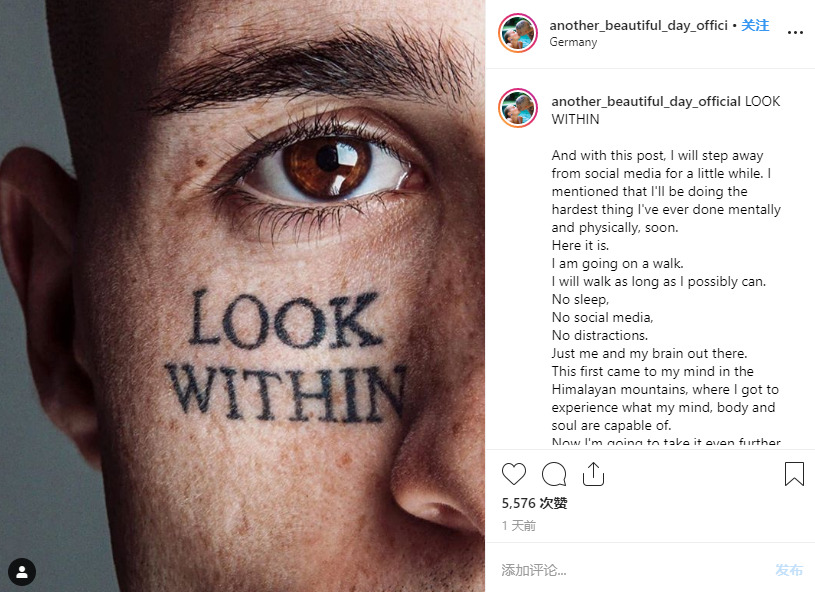Save the post with the bookmark icon

794,474
